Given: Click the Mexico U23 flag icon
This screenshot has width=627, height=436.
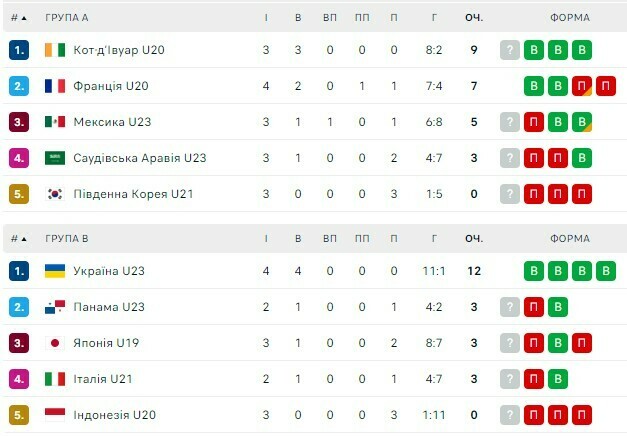Looking at the screenshot, I should pyautogui.click(x=54, y=122).
